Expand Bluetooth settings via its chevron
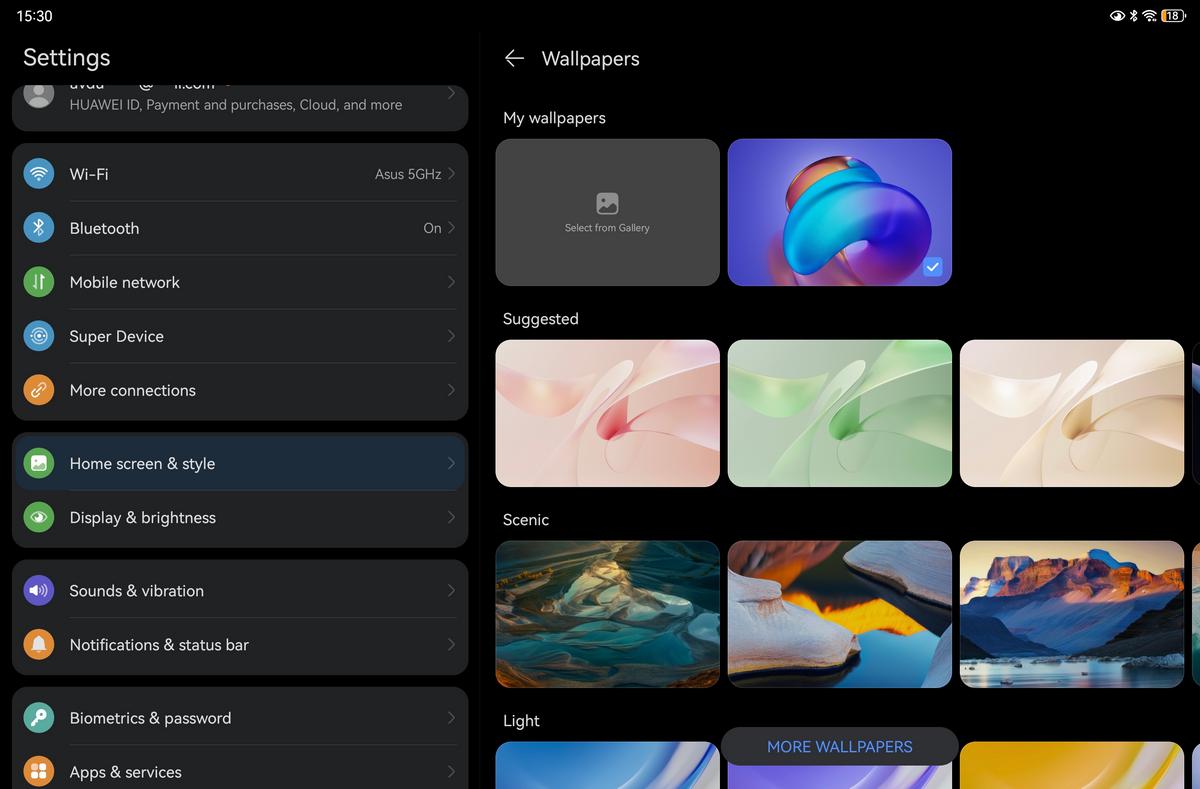Image resolution: width=1200 pixels, height=789 pixels. tap(451, 228)
